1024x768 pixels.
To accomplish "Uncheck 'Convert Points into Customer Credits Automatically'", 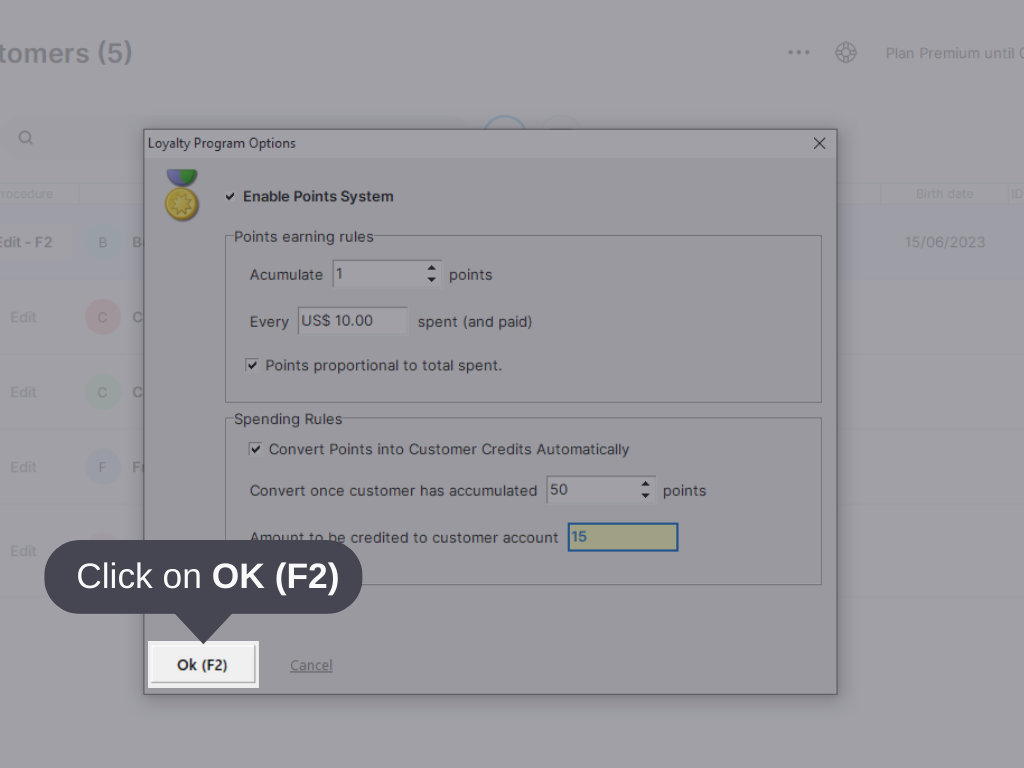I will click(256, 448).
